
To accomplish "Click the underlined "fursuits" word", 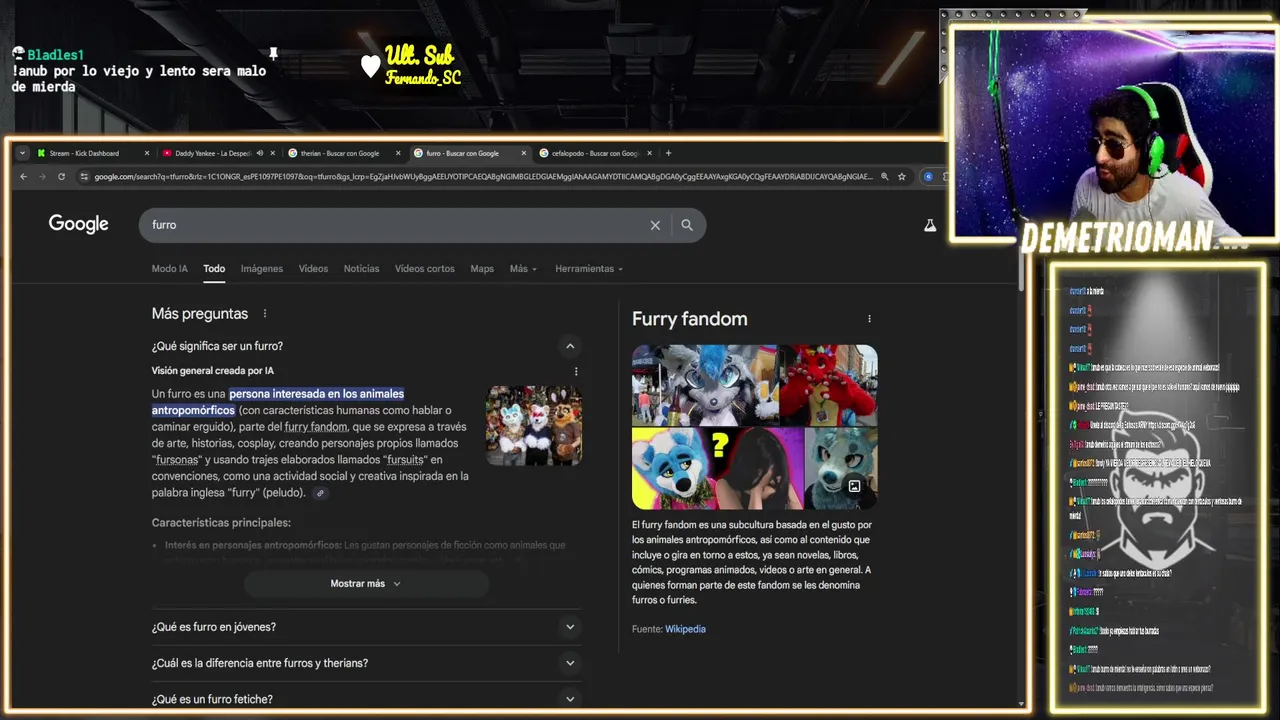I will tap(406, 460).
